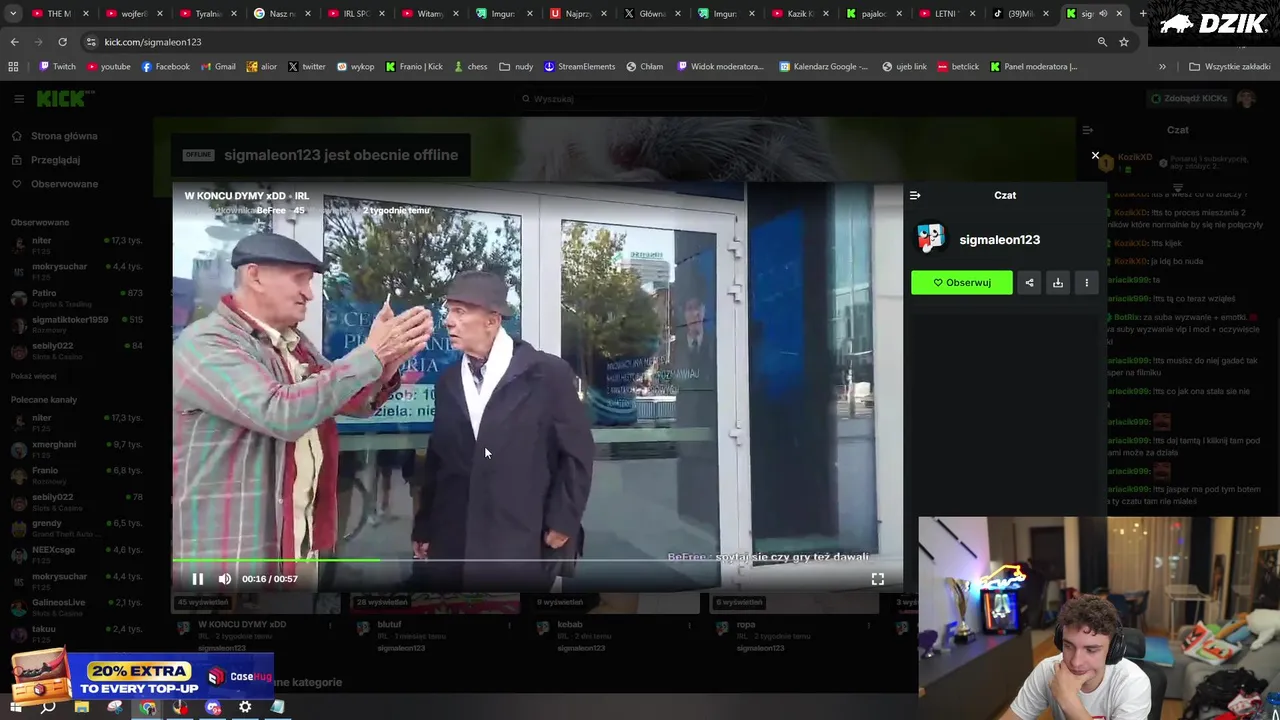Share the clip via share icon
1280x720 pixels.
point(1029,283)
